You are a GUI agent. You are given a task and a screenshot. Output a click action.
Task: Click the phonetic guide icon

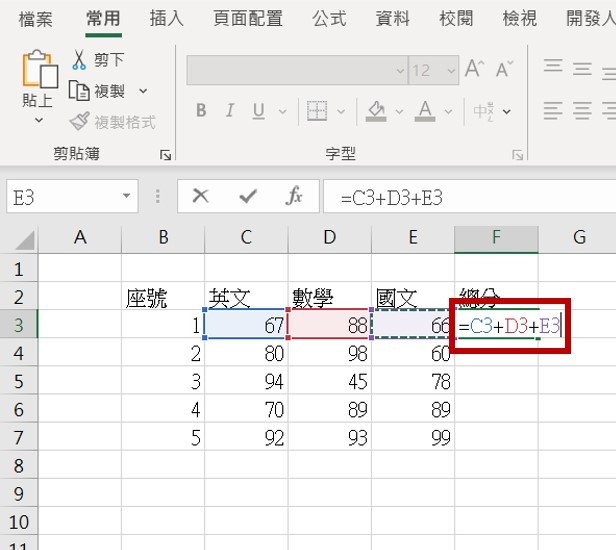pyautogui.click(x=483, y=111)
